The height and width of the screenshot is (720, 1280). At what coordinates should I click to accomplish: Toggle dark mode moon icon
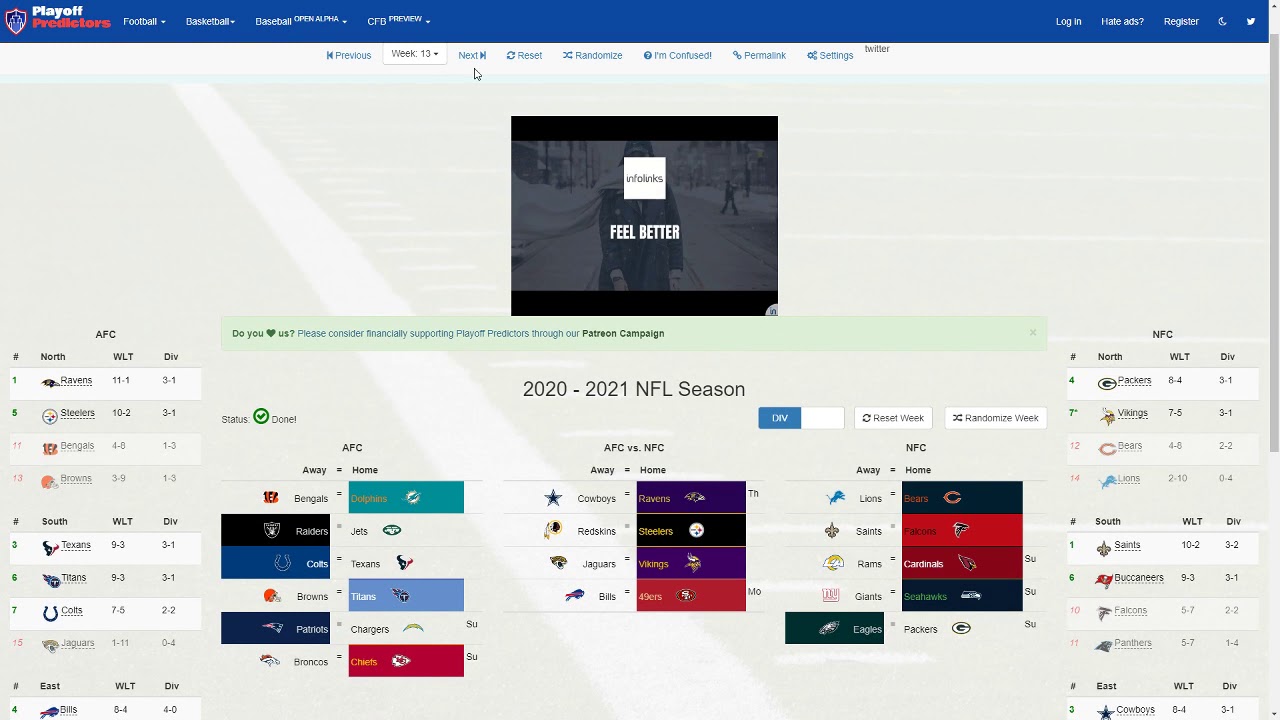click(x=1222, y=21)
